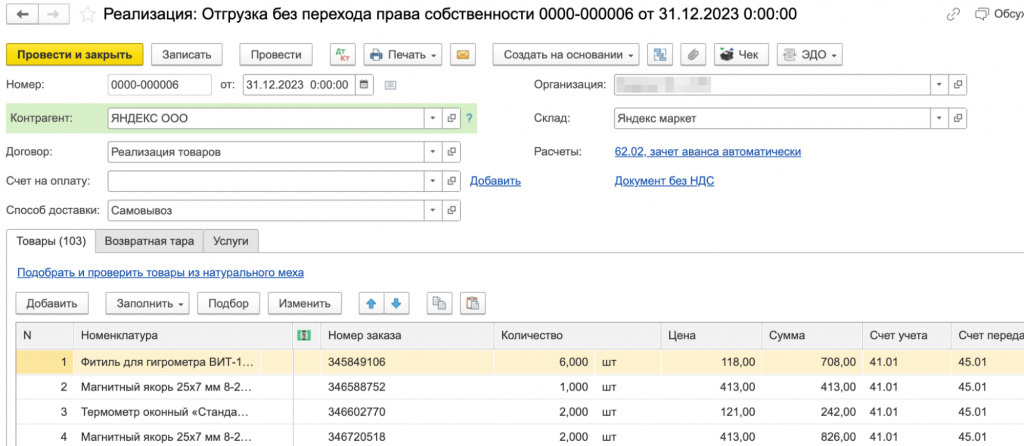Open the Создать на основании menu

coord(566,55)
